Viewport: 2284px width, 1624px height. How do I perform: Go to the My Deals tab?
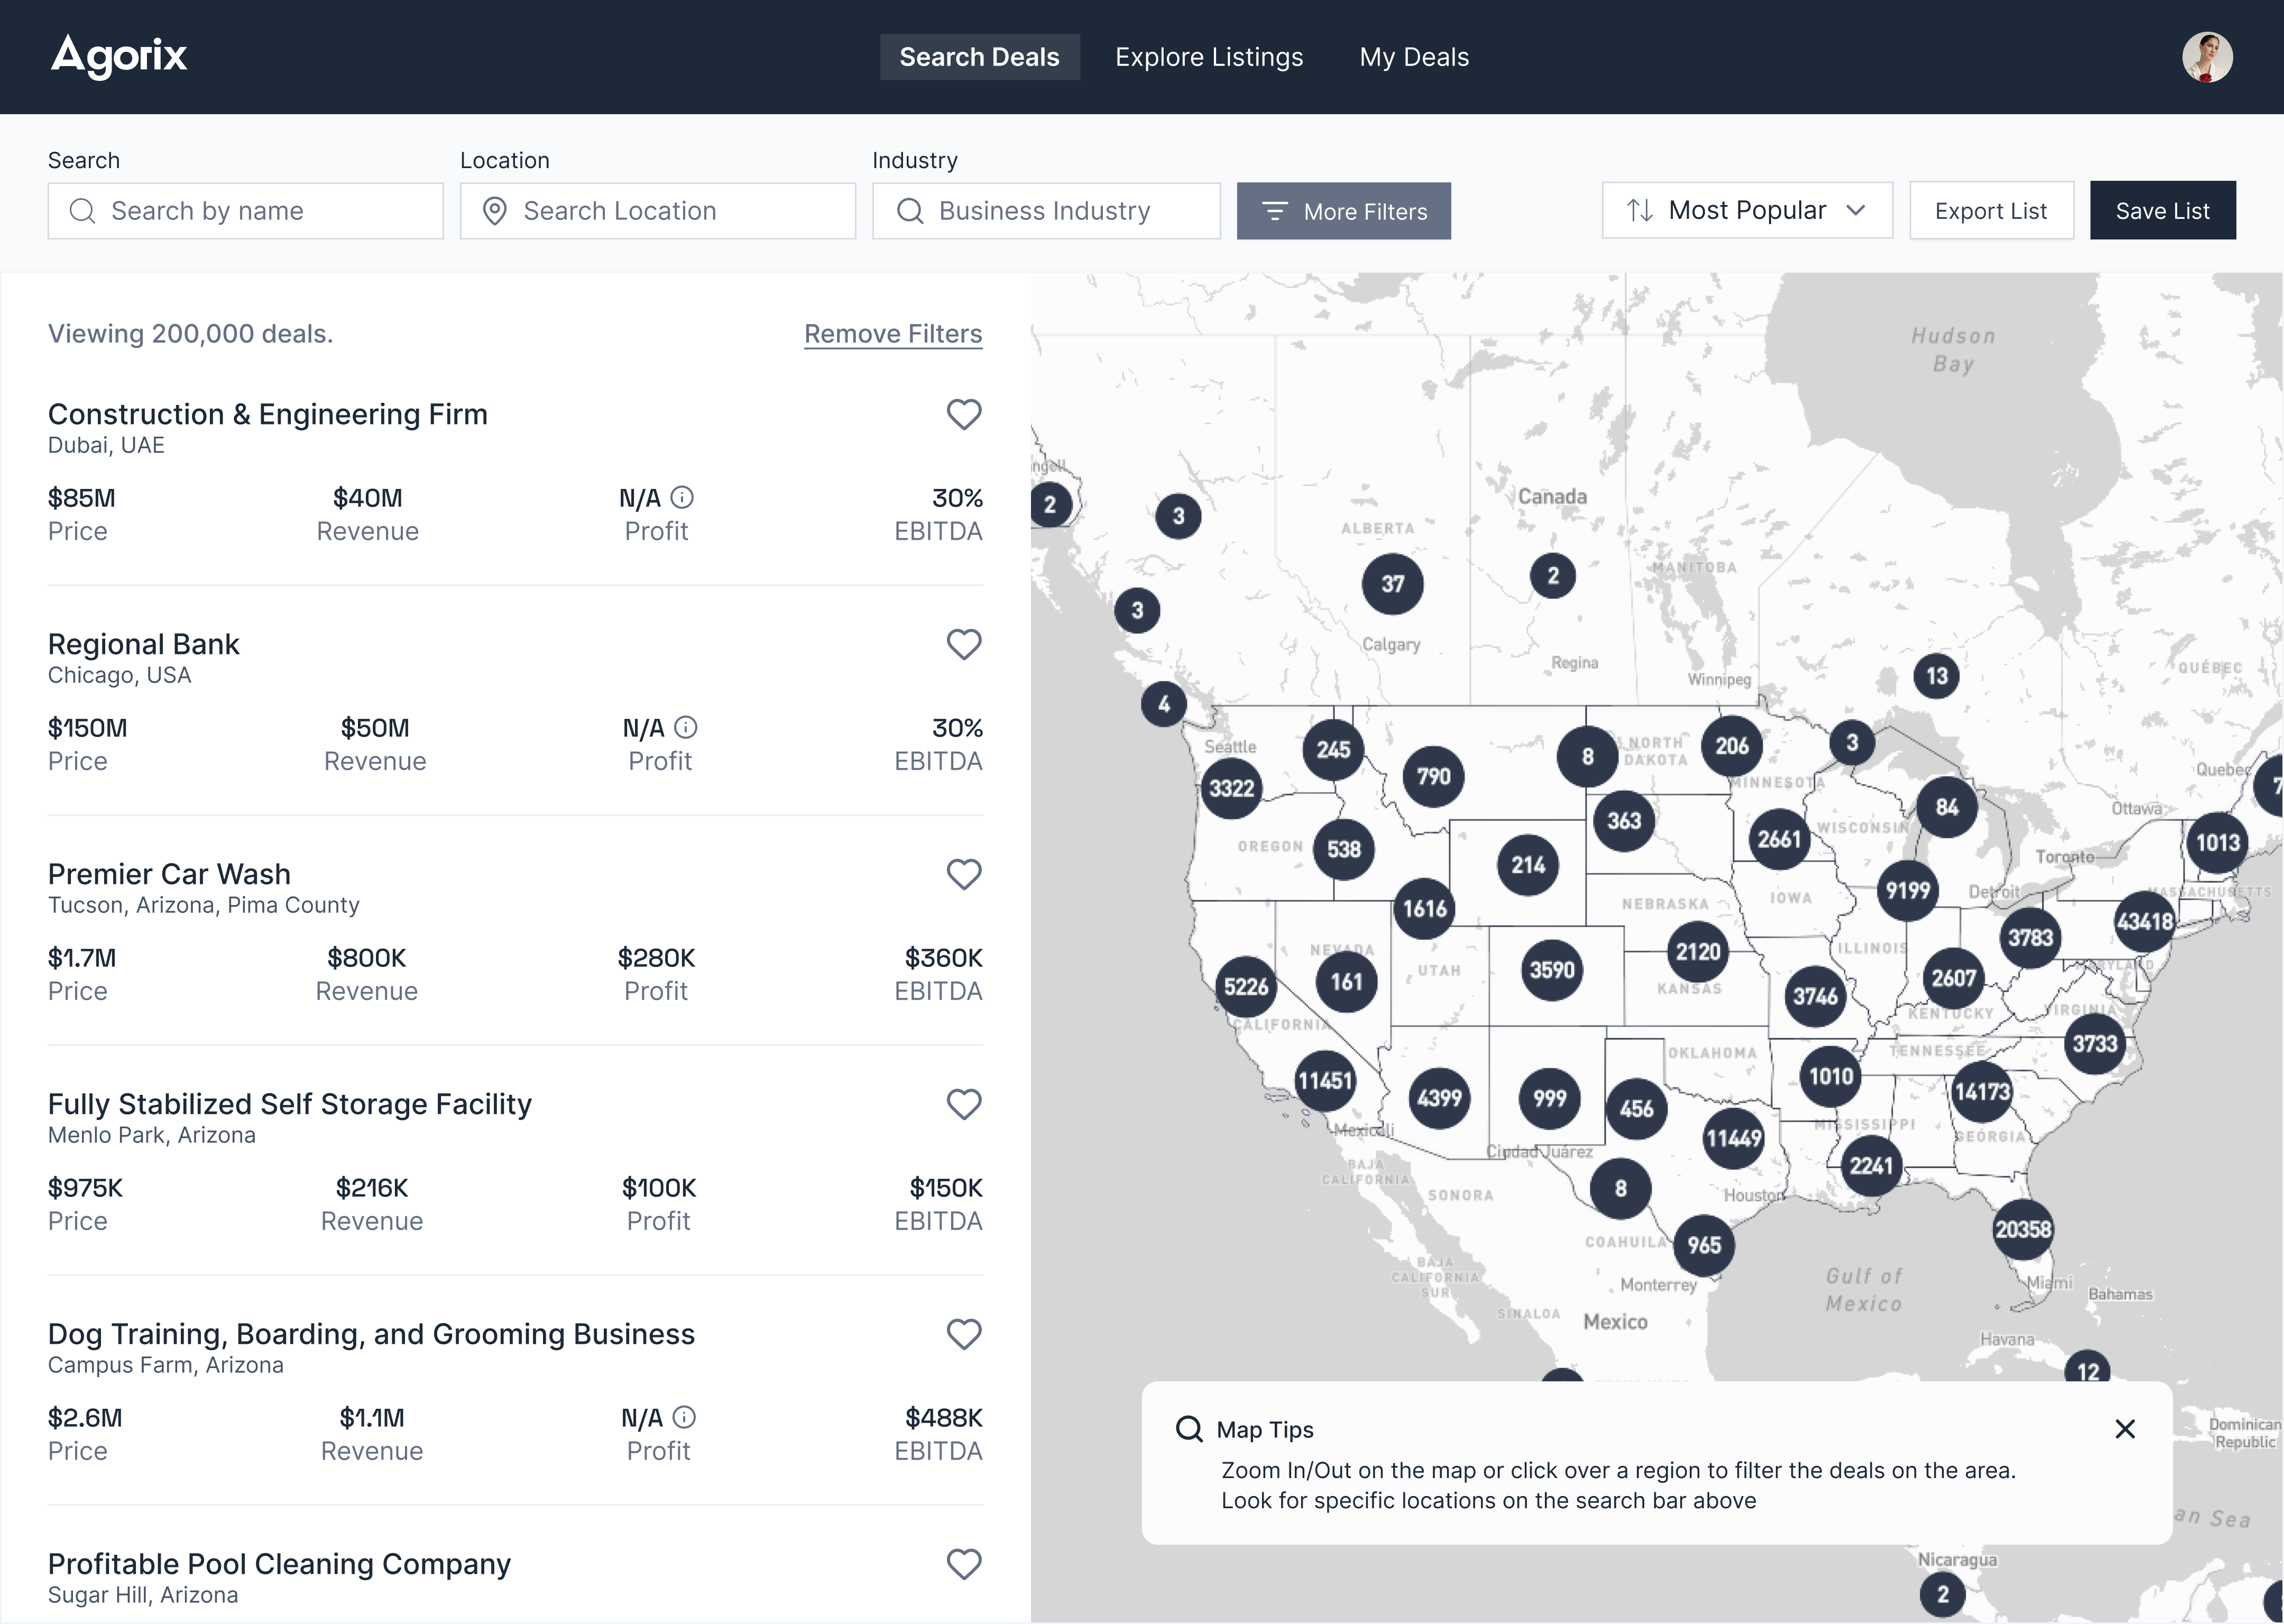pos(1414,57)
